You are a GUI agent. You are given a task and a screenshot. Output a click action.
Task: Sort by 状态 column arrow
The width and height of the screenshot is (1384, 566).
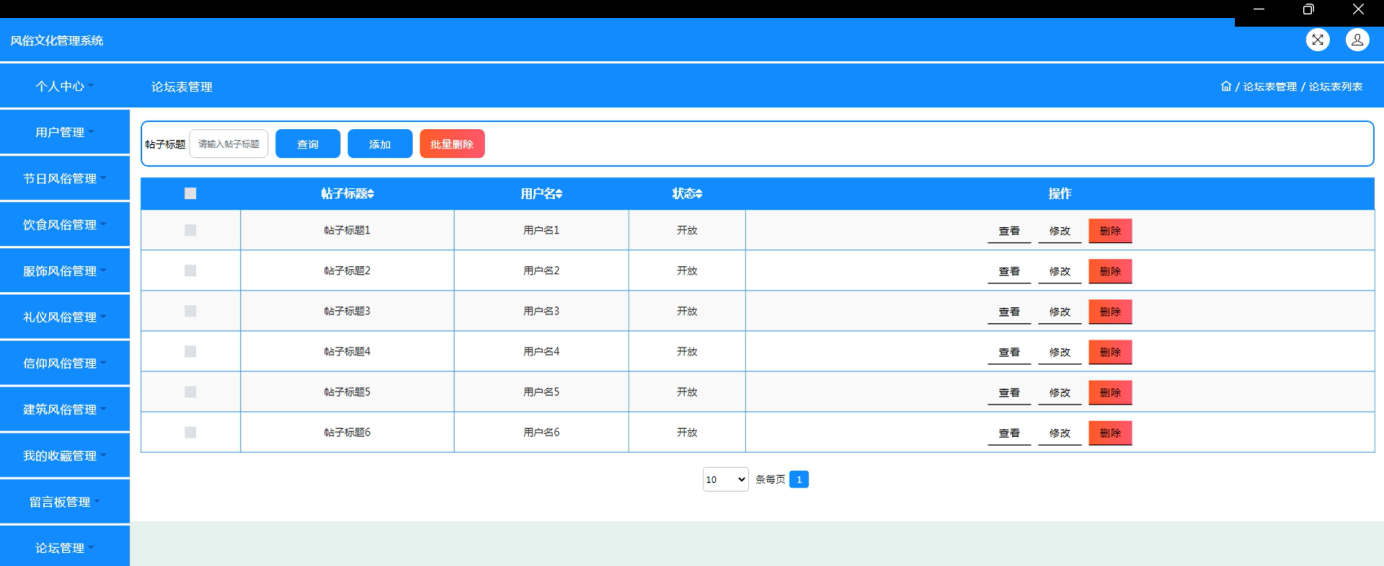pos(699,194)
